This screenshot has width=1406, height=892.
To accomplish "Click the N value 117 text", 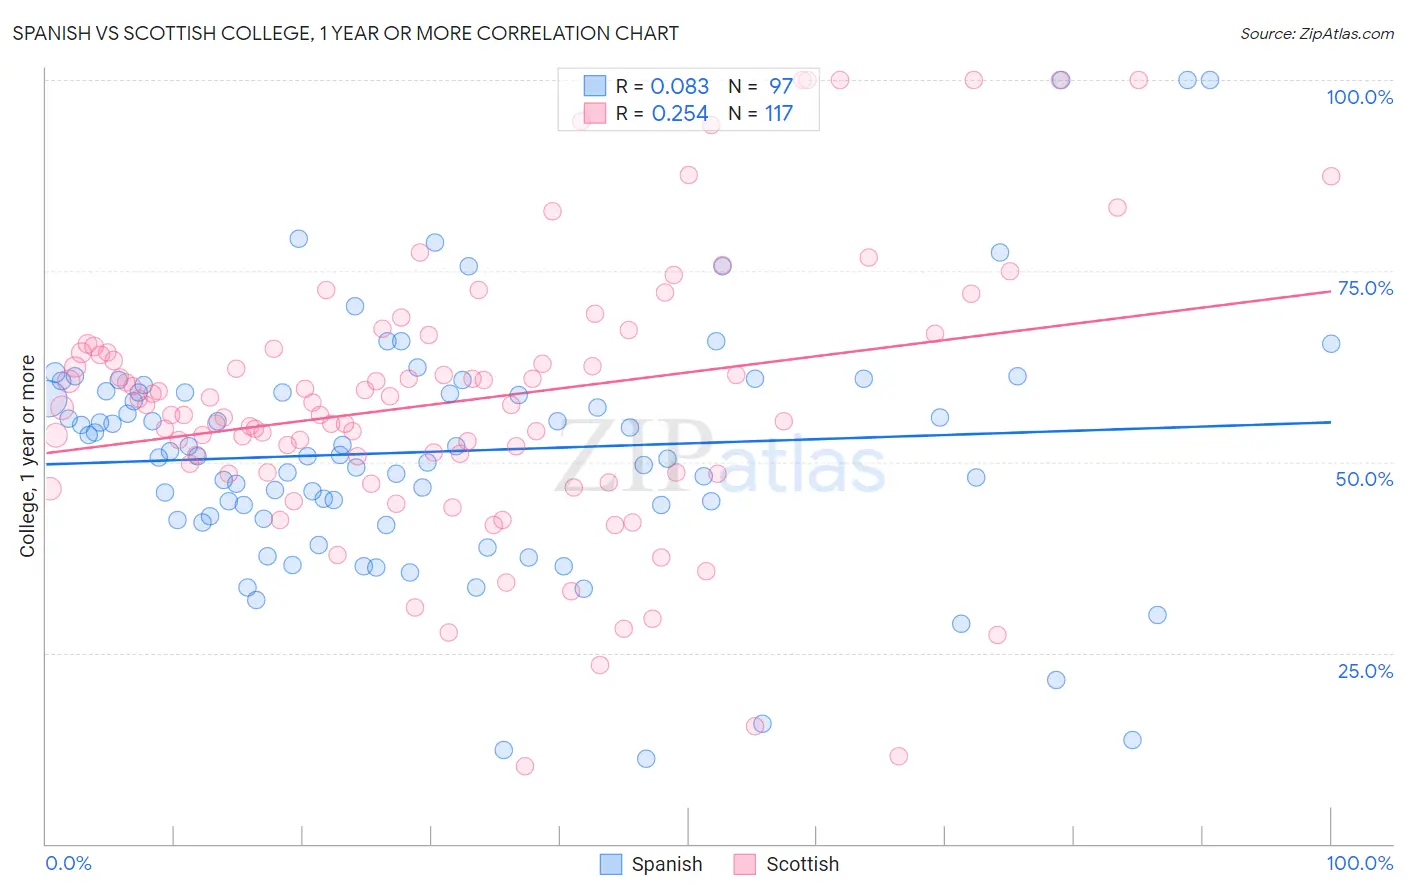I will [x=779, y=113].
